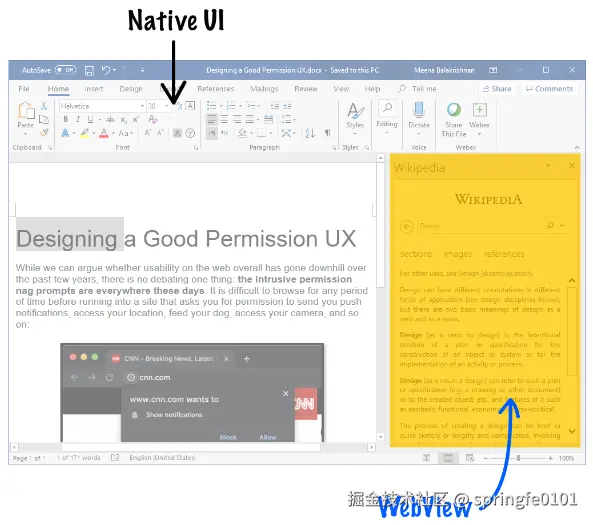Click the red font color button
The image size is (593, 525).
(104, 133)
